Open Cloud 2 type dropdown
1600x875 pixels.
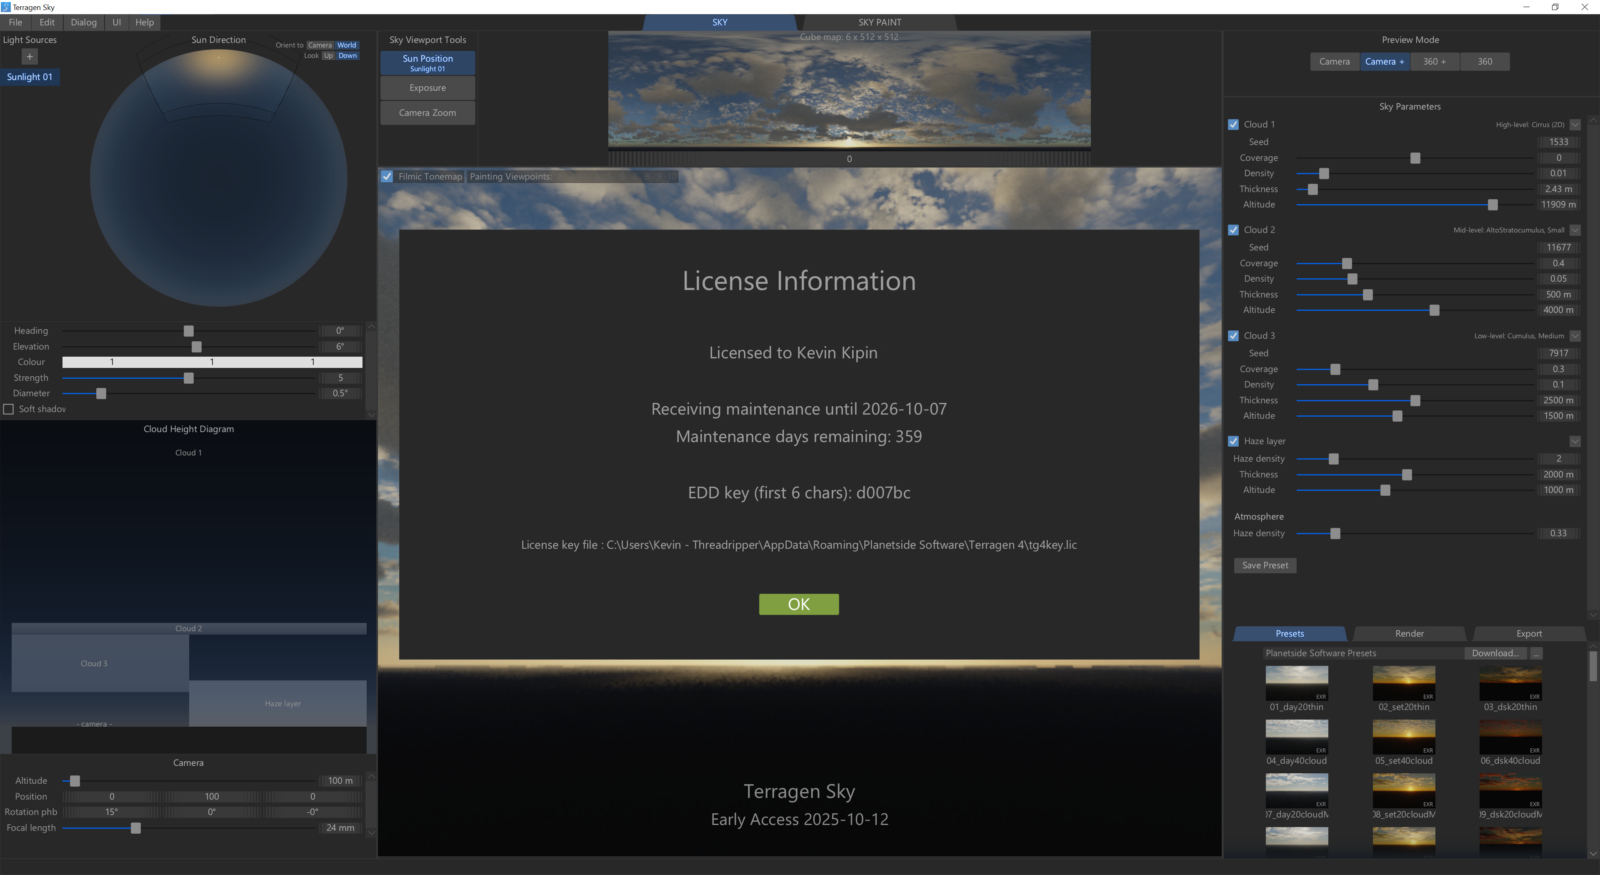pos(1575,230)
